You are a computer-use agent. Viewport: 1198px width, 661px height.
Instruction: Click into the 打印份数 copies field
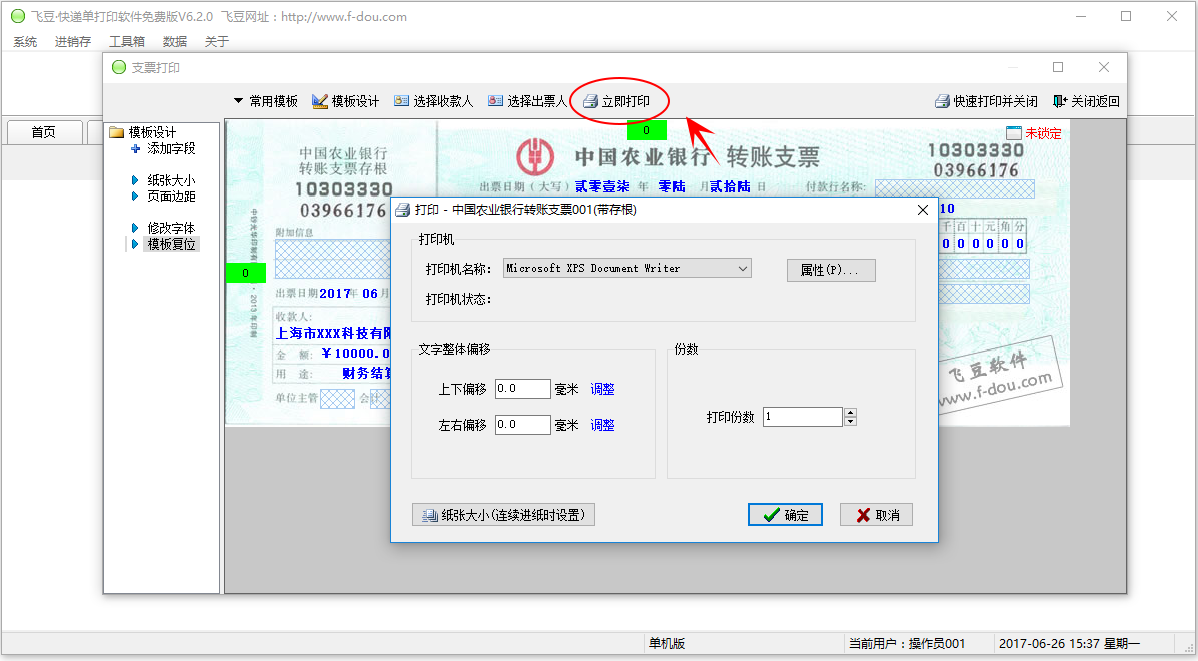click(803, 416)
